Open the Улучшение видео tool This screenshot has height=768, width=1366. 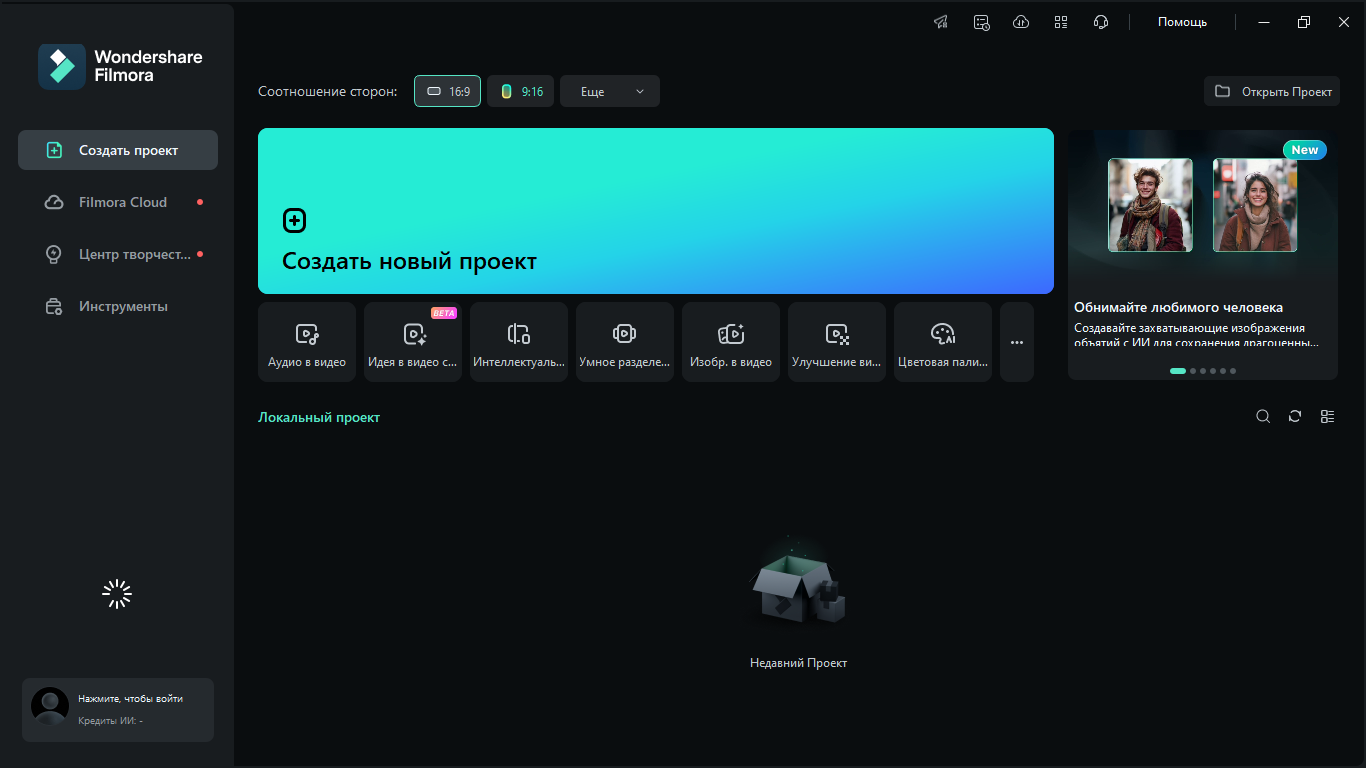(x=837, y=342)
